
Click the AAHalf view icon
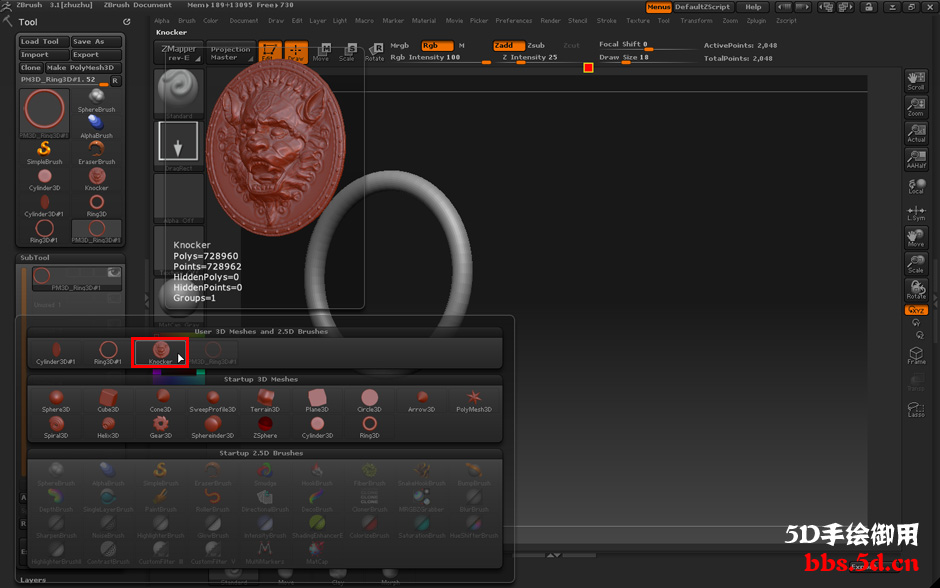[916, 159]
